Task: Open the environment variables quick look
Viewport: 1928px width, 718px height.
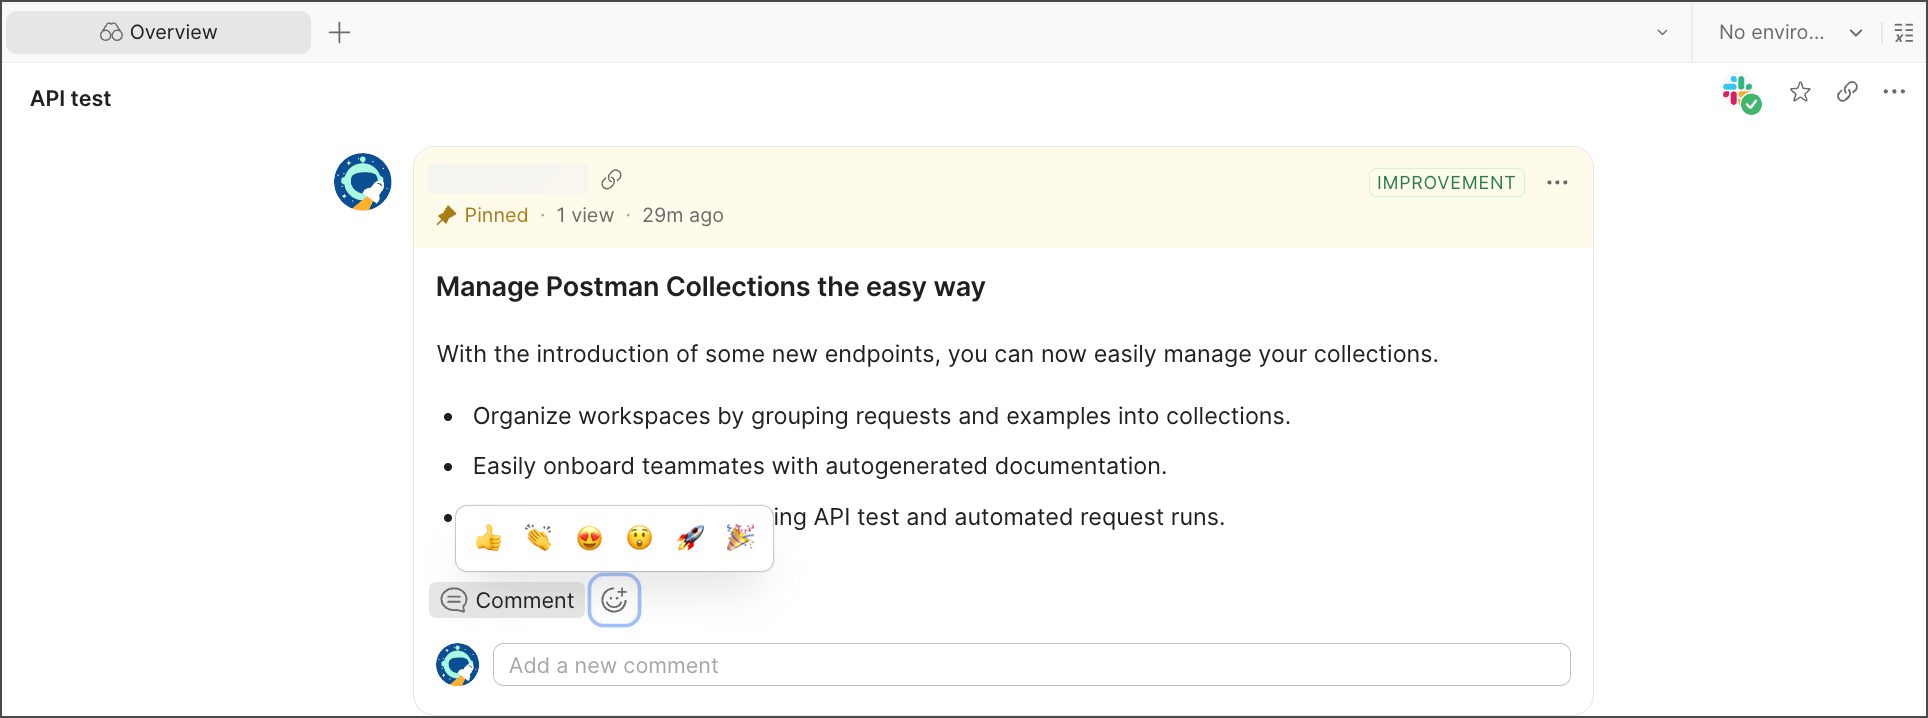Action: (1904, 32)
